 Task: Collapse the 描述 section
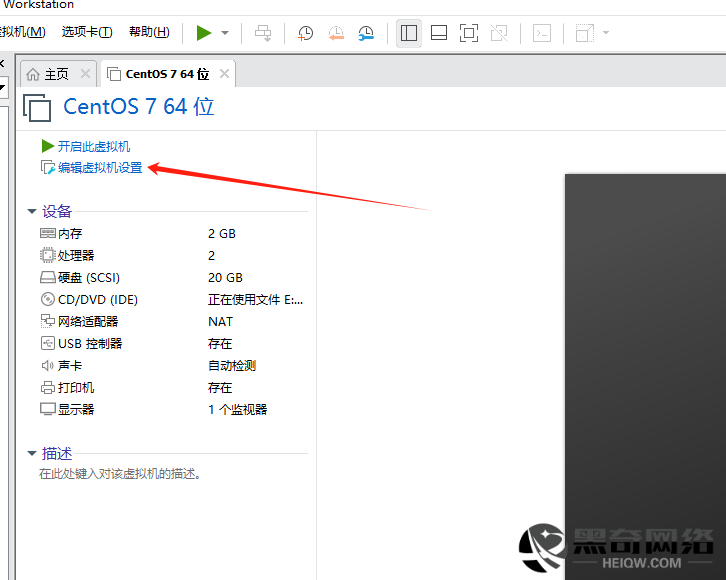point(33,454)
